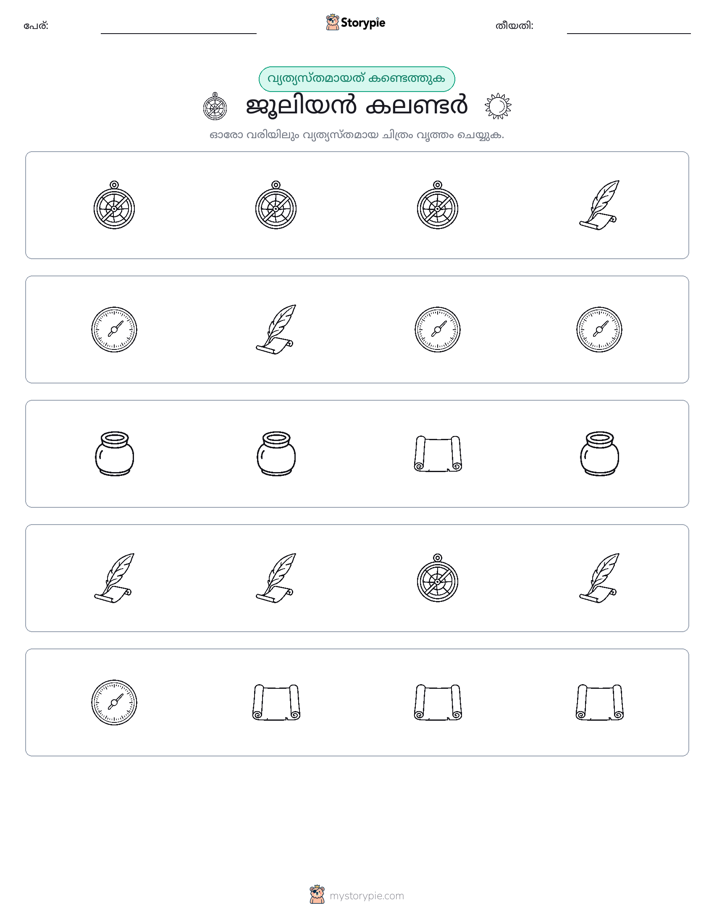714x924 pixels.
Task: Open the mystorypie.com footer link
Action: pyautogui.click(x=366, y=896)
